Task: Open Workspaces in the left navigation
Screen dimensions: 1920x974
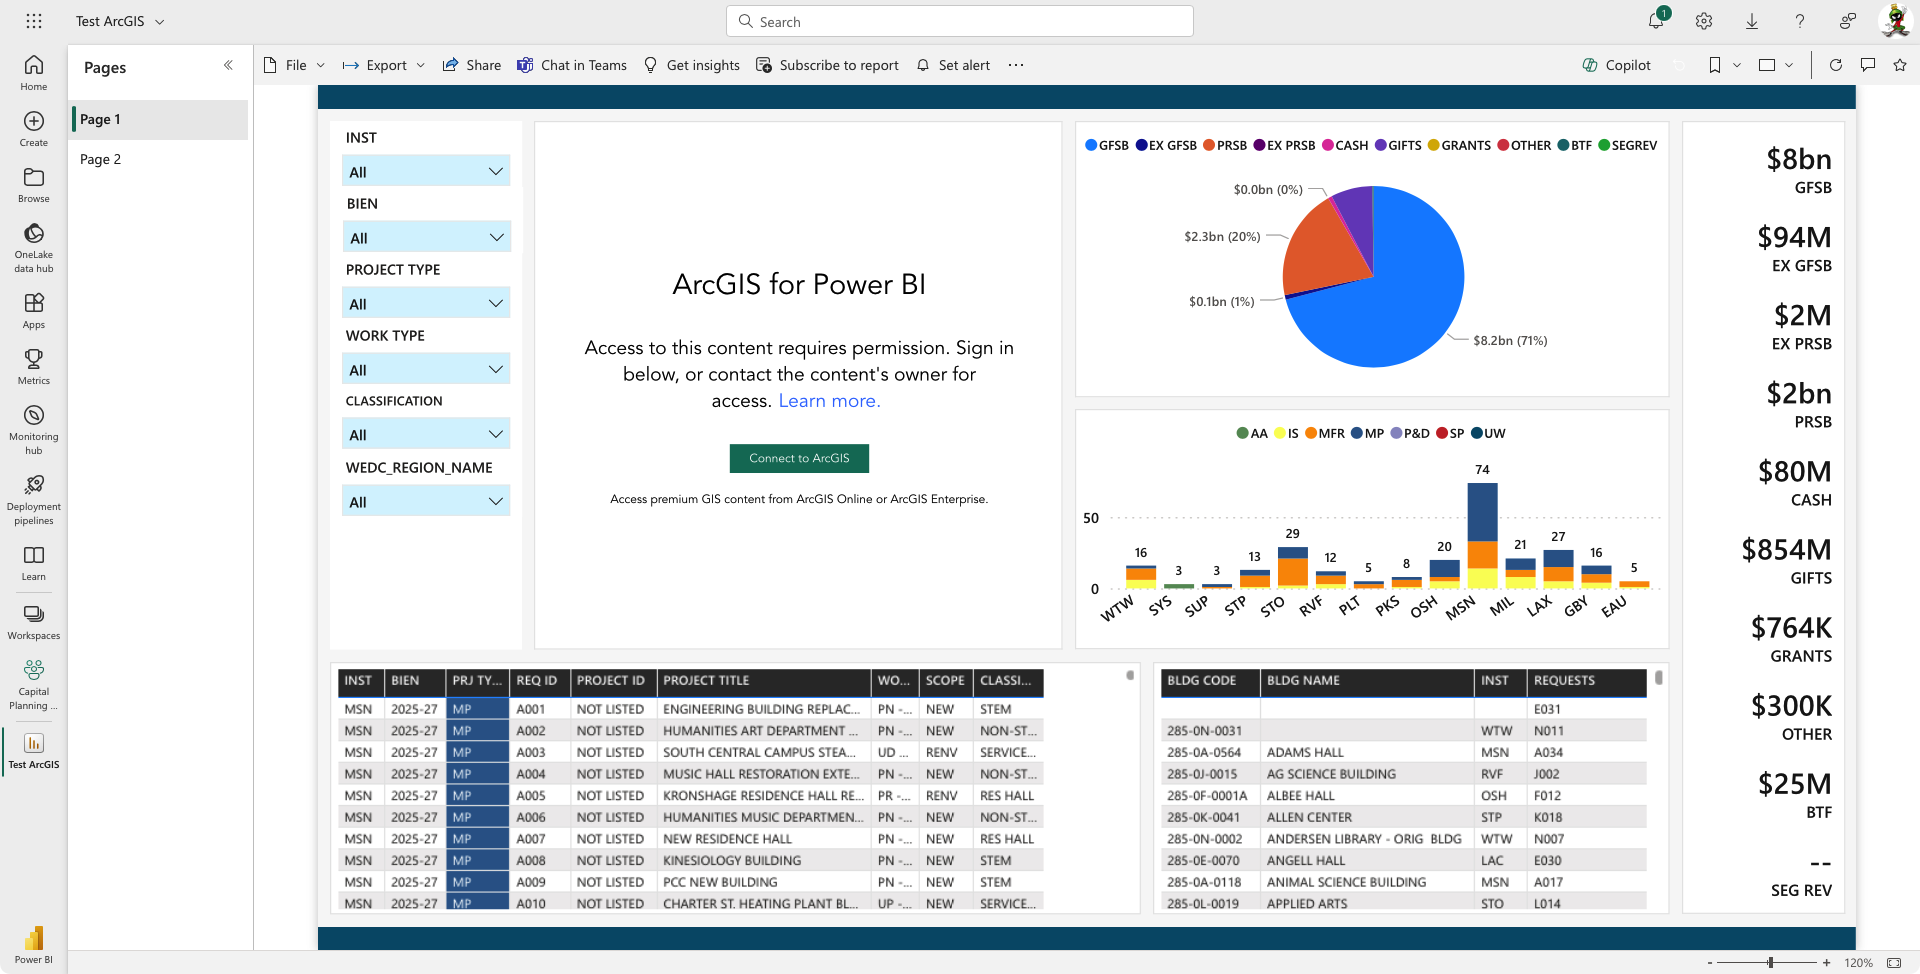Action: [x=34, y=621]
